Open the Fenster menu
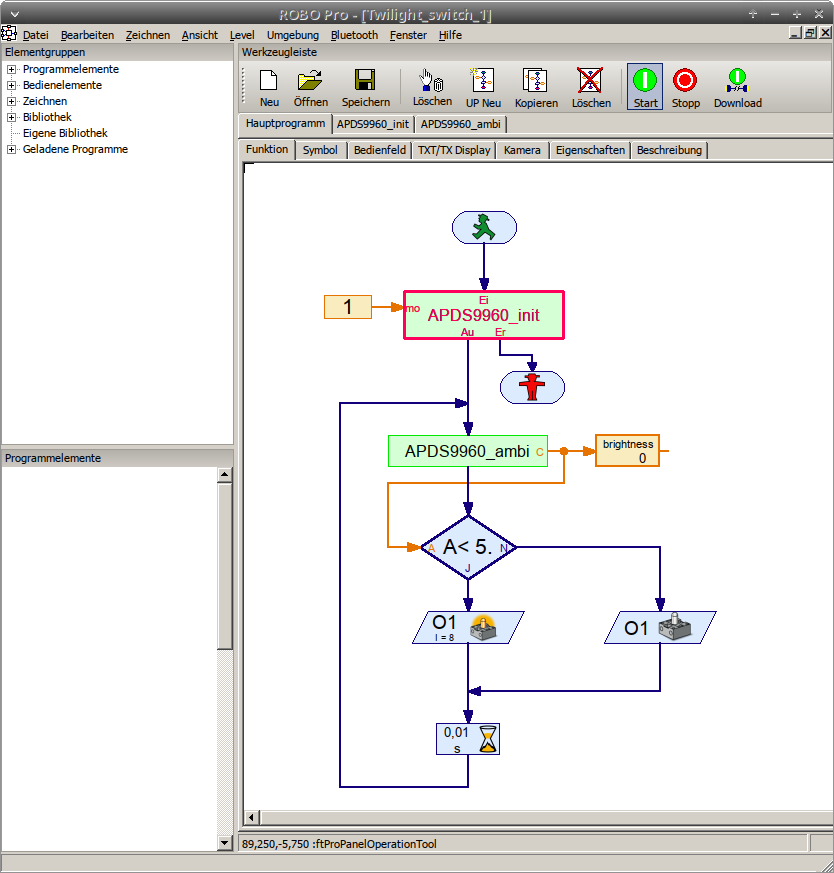 click(x=408, y=35)
